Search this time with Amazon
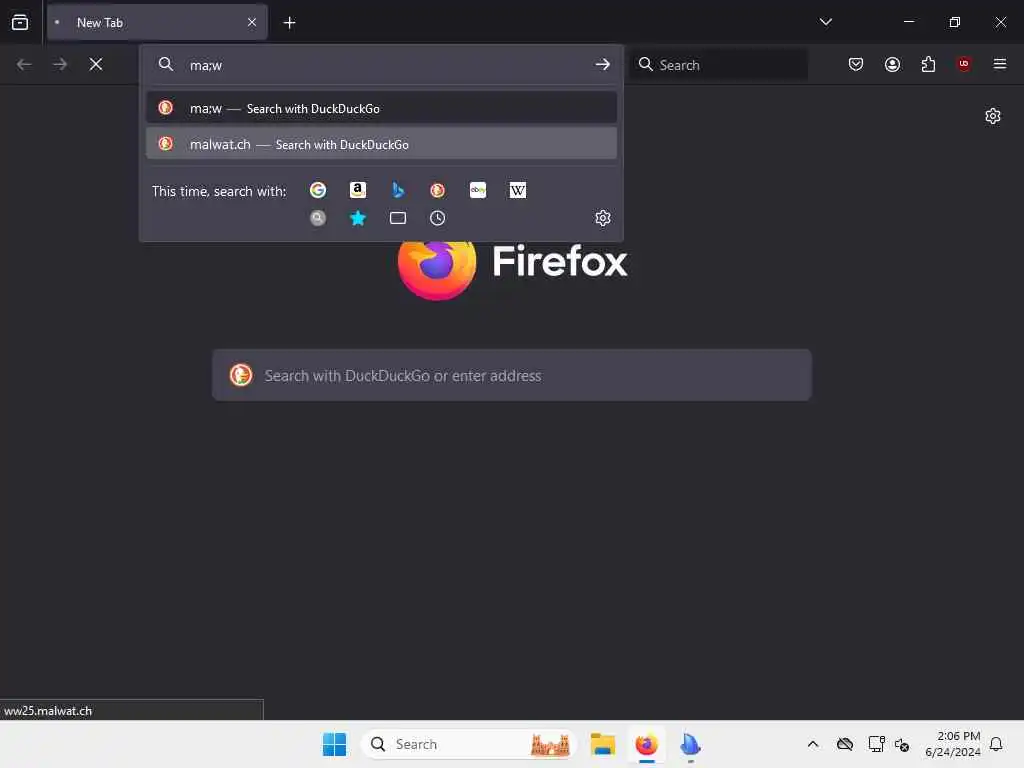The width and height of the screenshot is (1024, 768). [358, 190]
